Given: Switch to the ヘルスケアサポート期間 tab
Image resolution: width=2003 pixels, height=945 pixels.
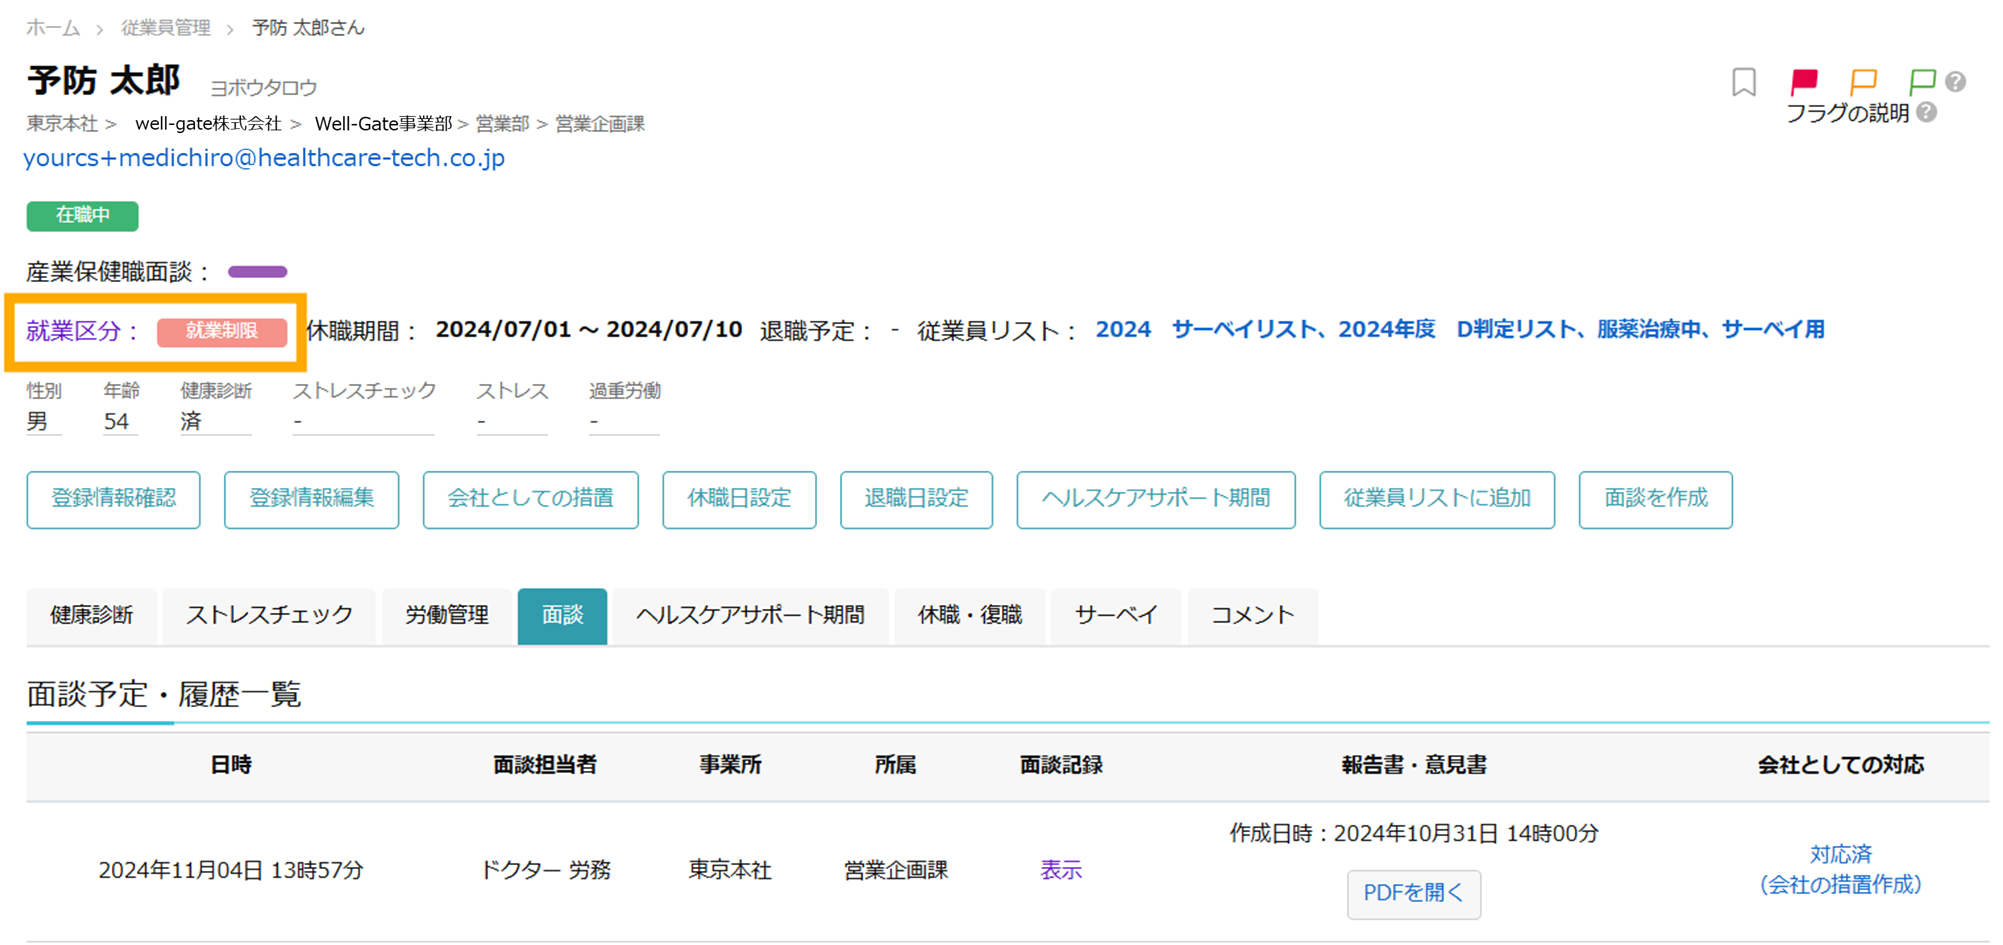Looking at the screenshot, I should [750, 616].
